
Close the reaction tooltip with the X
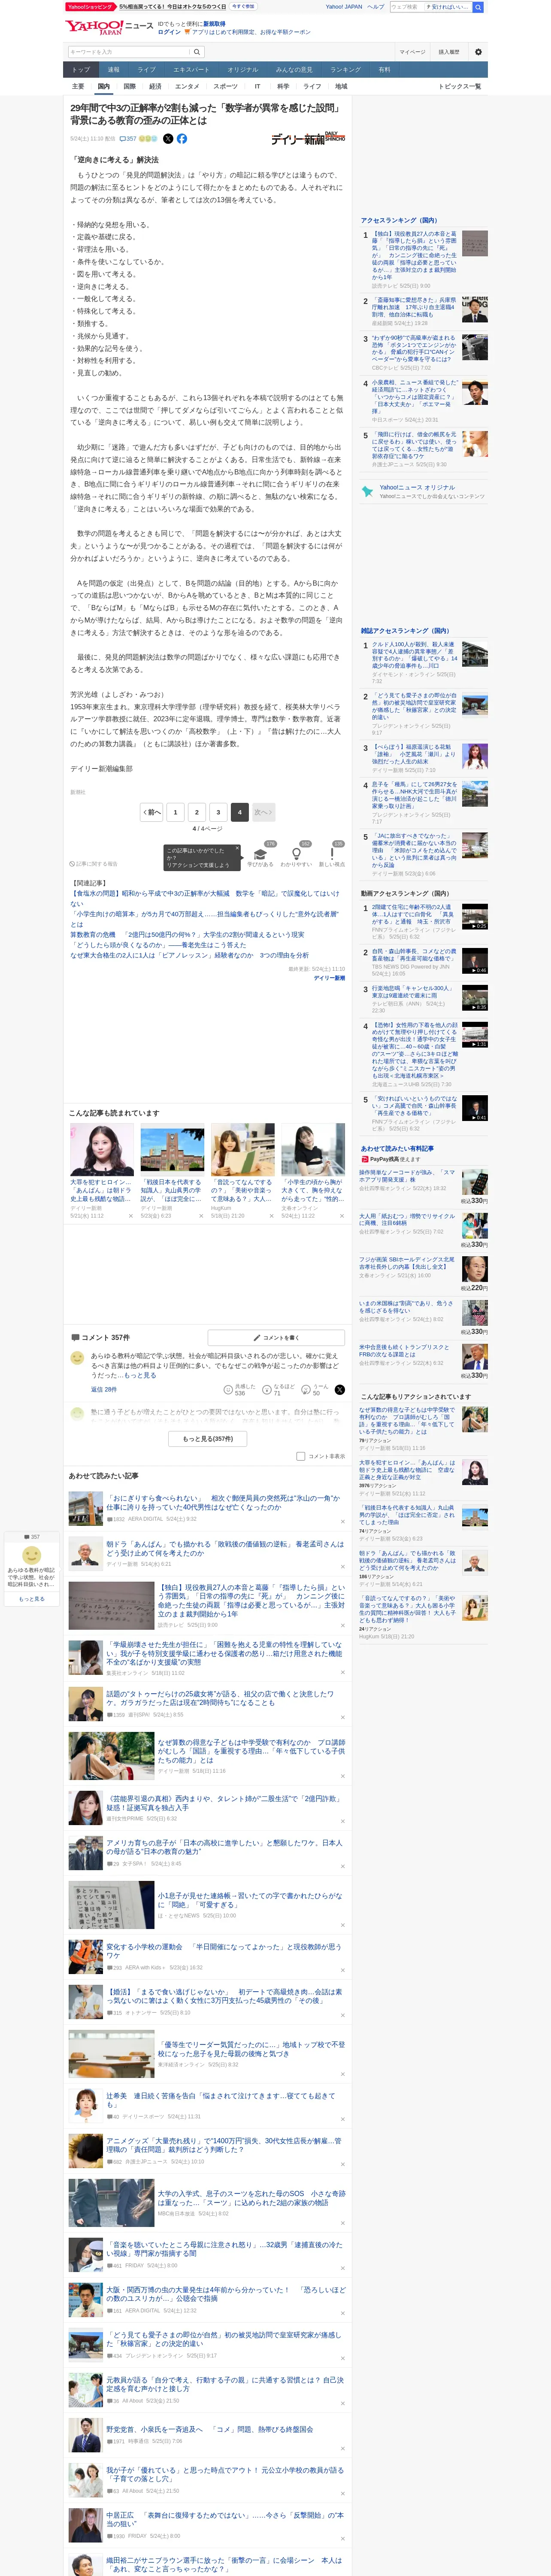coord(237,848)
